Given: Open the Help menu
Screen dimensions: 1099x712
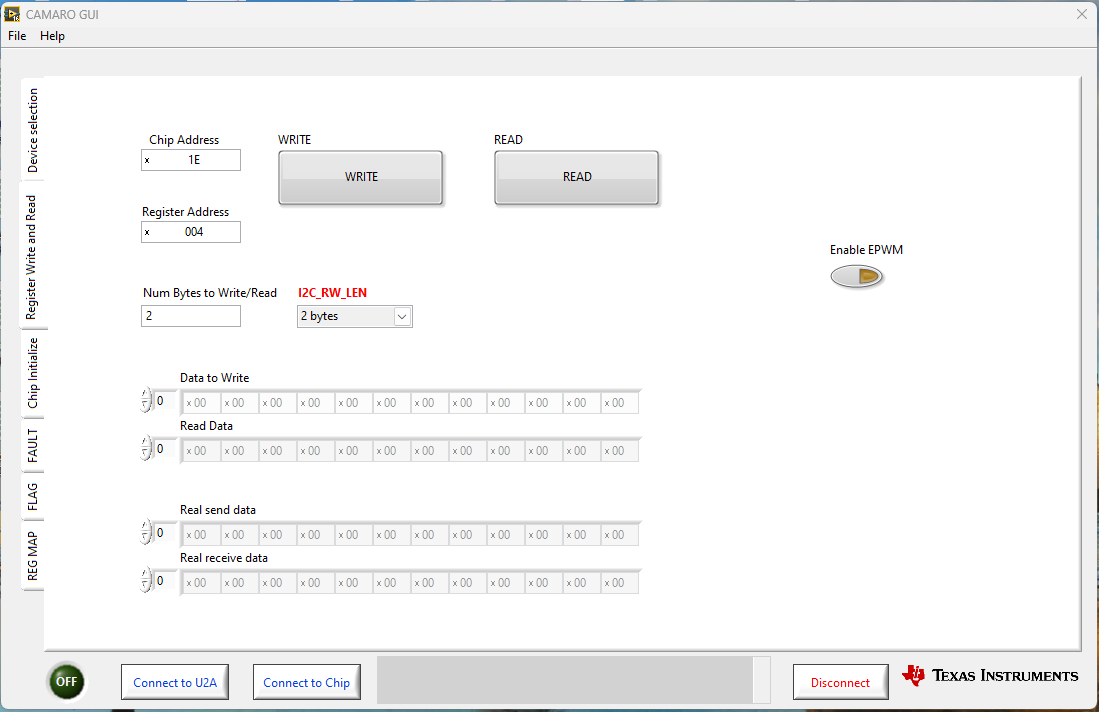Looking at the screenshot, I should click(x=52, y=36).
